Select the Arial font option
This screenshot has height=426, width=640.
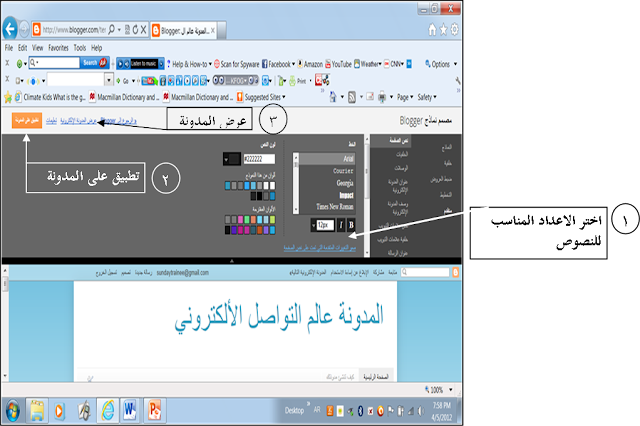pyautogui.click(x=327, y=159)
